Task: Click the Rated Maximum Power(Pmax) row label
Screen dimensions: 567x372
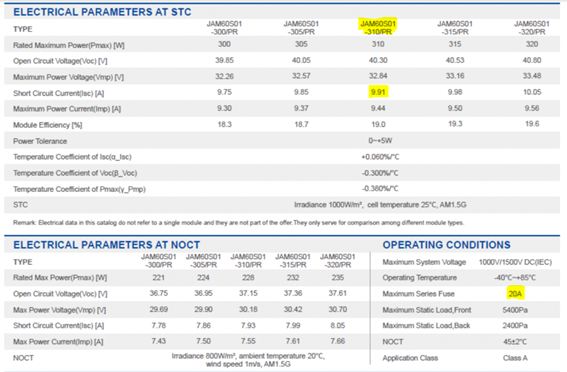Action: [69, 45]
